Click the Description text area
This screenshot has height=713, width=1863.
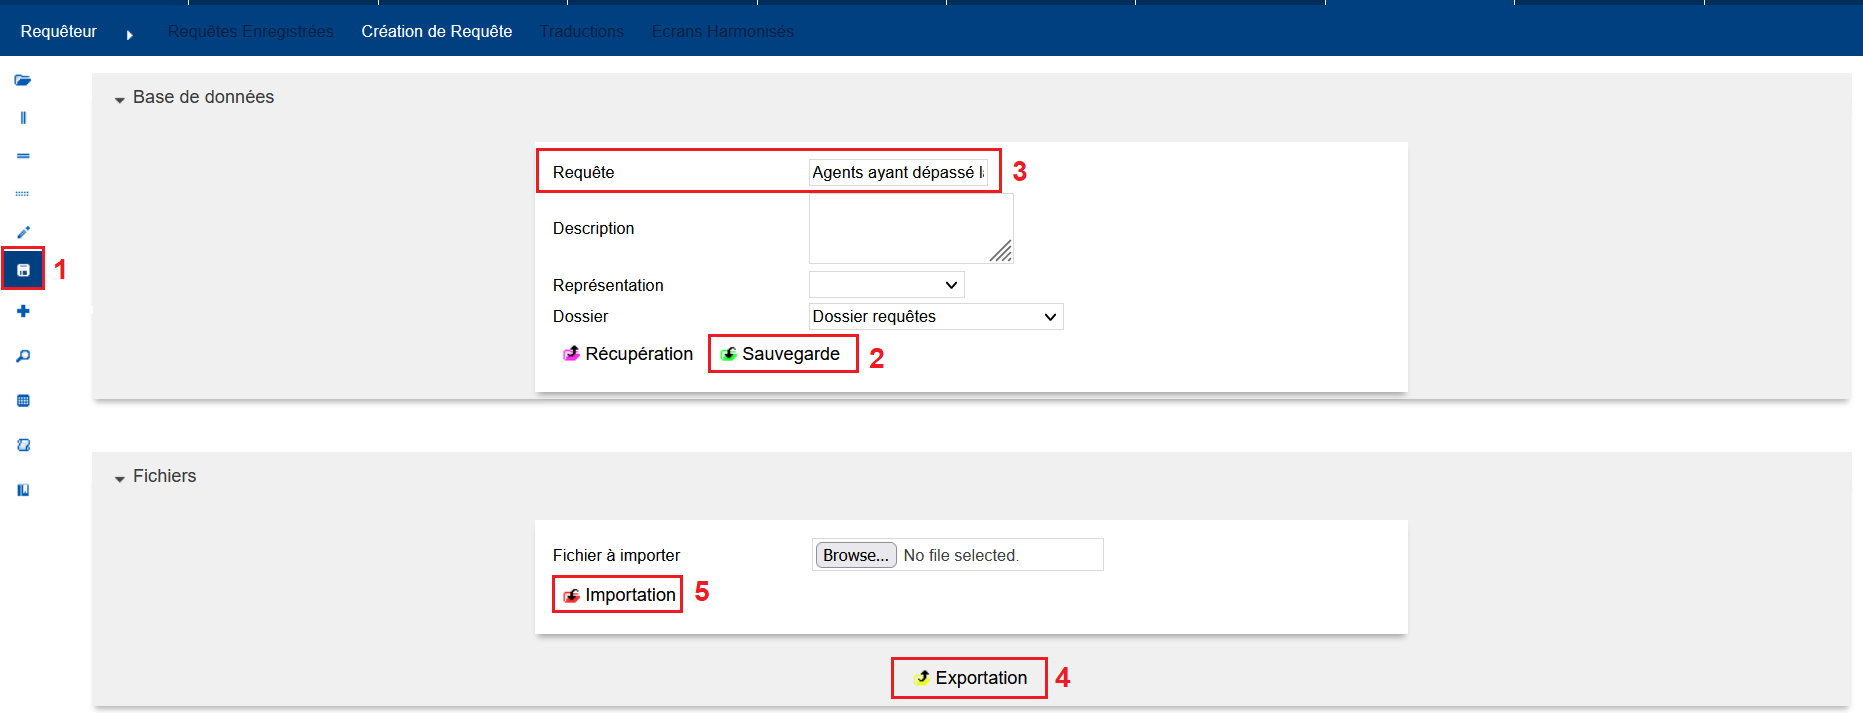[910, 229]
